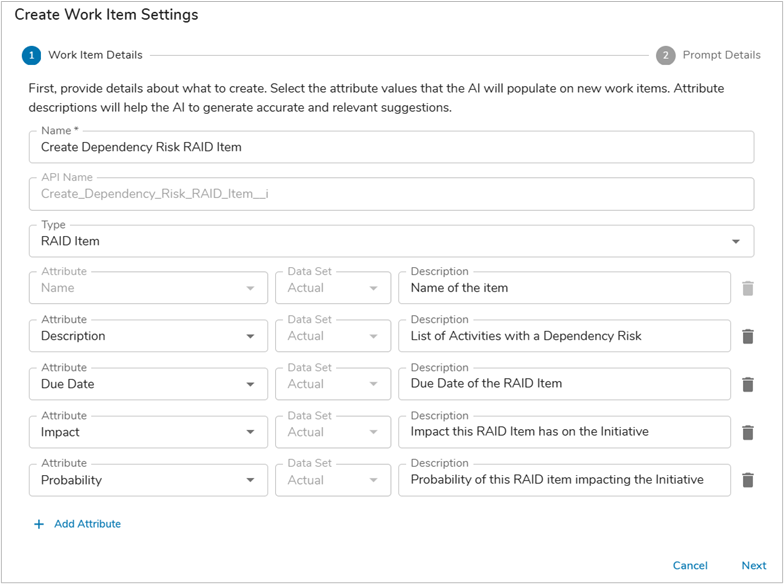The image size is (784, 584).
Task: Edit the Probability row description field
Action: (564, 480)
